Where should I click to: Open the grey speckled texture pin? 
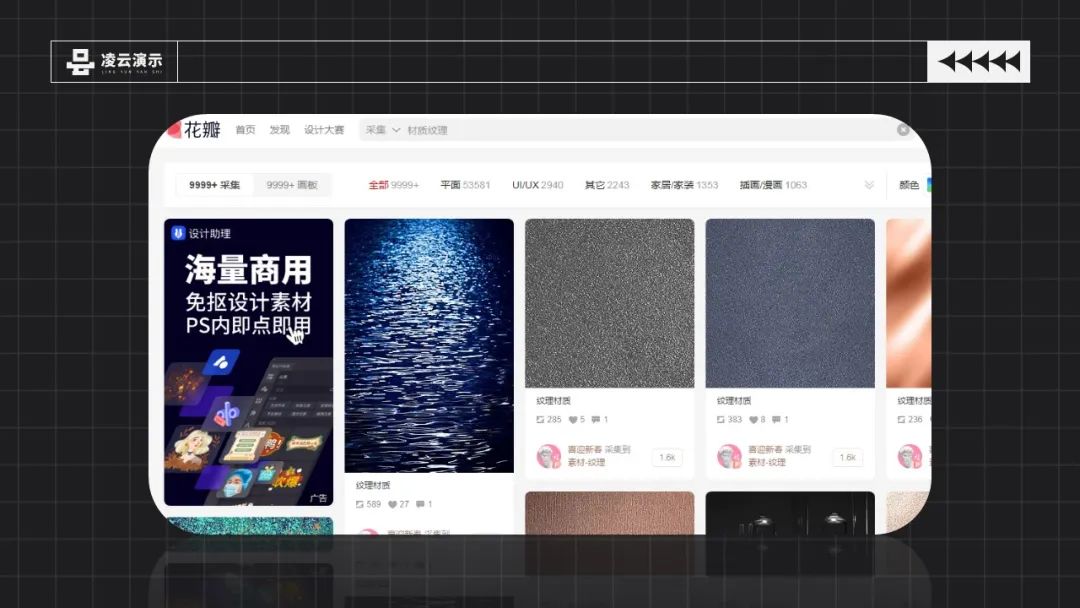[610, 304]
